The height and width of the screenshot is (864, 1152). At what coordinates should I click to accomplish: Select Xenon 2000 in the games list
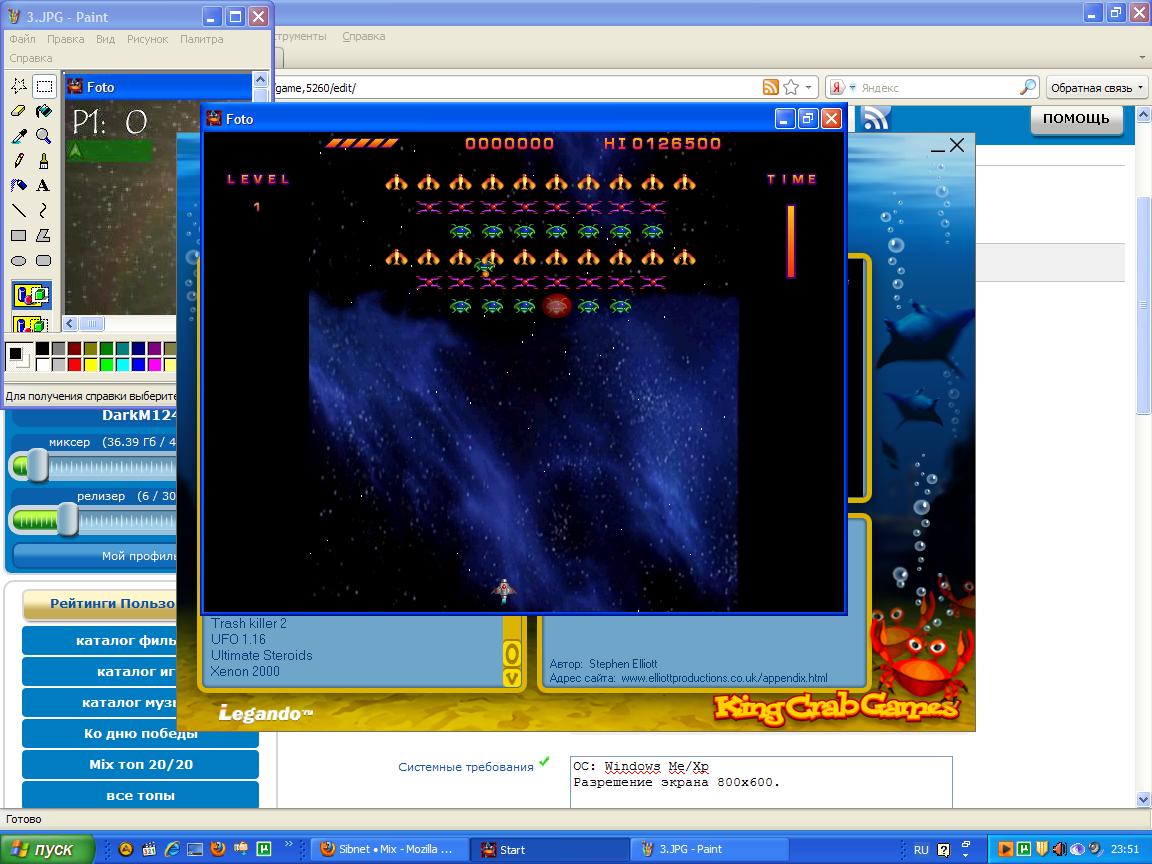click(x=245, y=671)
